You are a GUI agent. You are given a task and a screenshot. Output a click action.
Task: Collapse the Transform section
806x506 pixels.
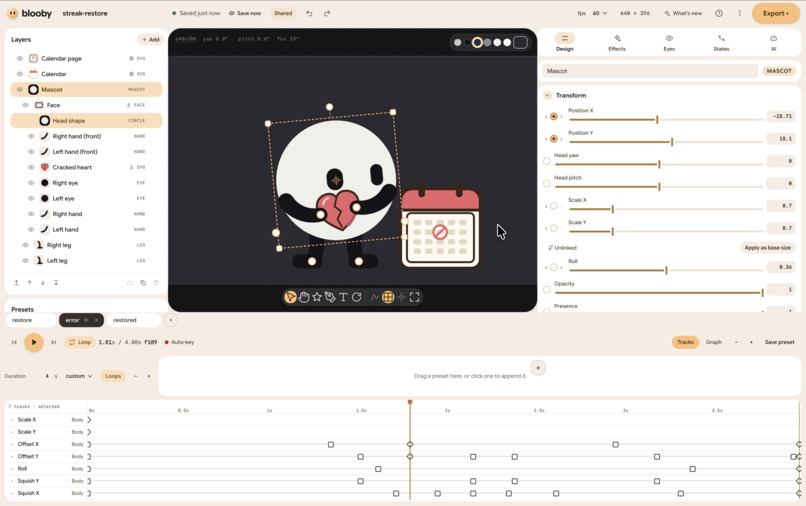547,95
